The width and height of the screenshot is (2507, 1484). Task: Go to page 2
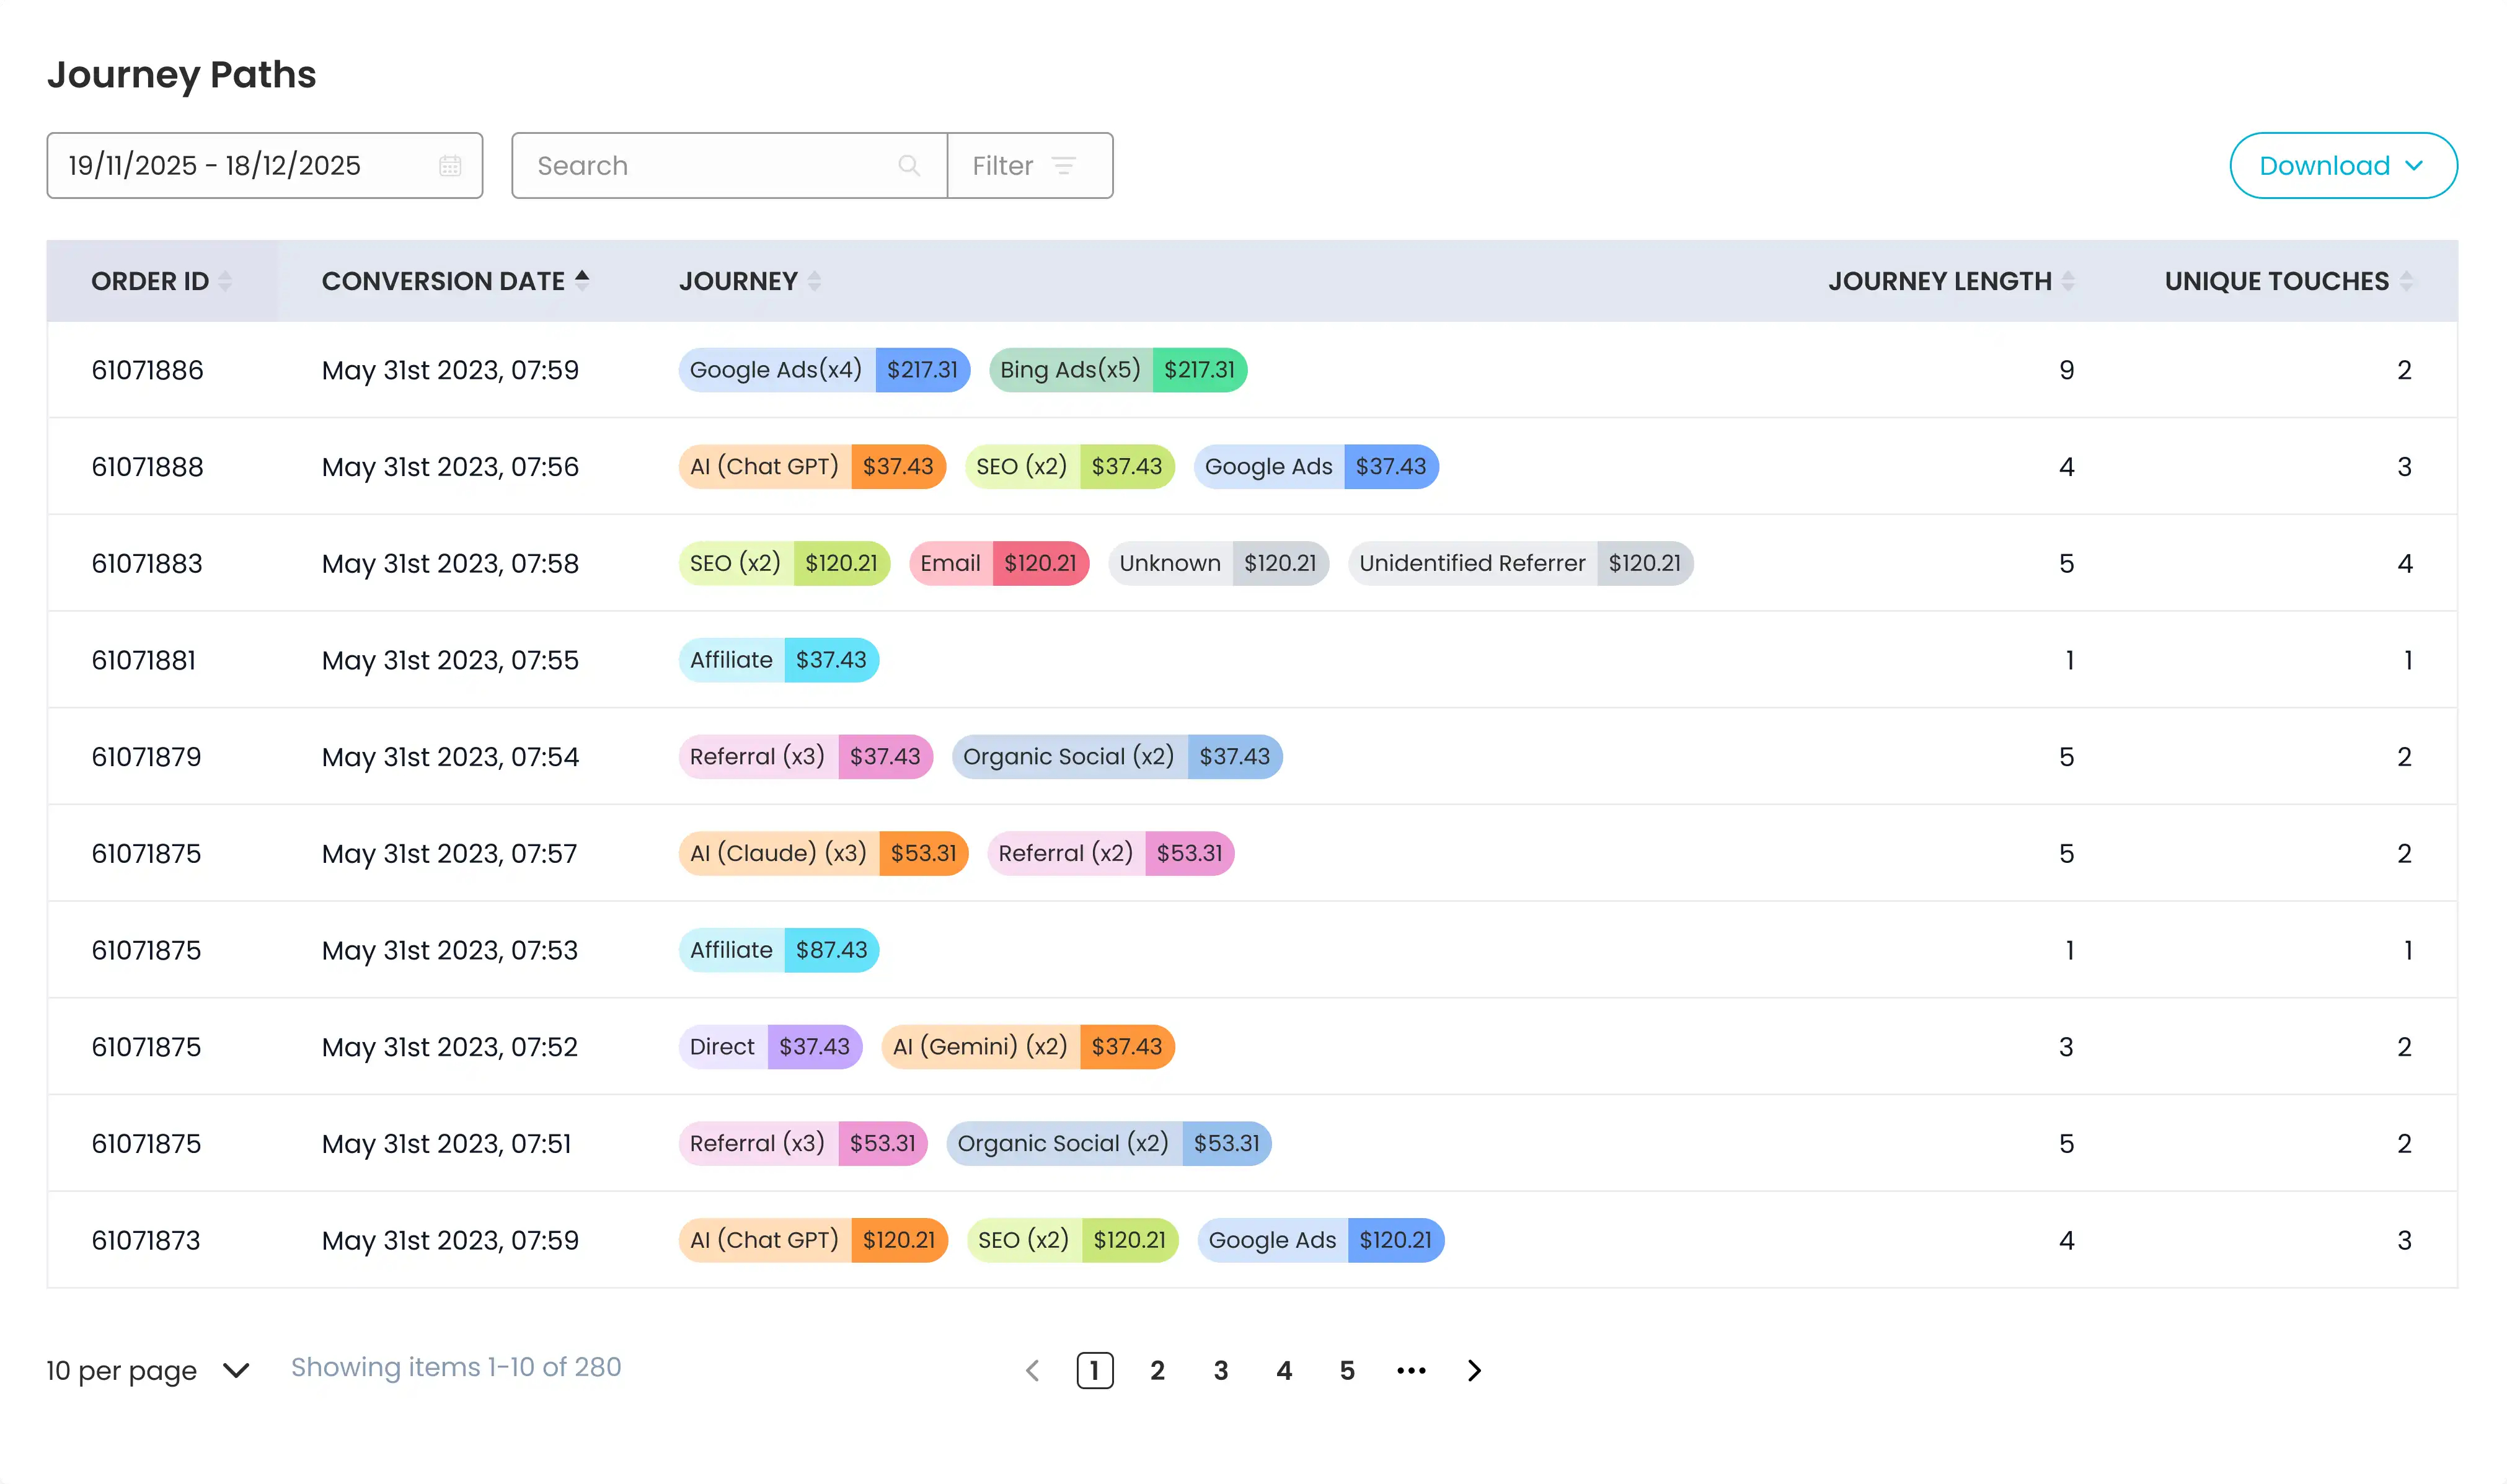1158,1370
